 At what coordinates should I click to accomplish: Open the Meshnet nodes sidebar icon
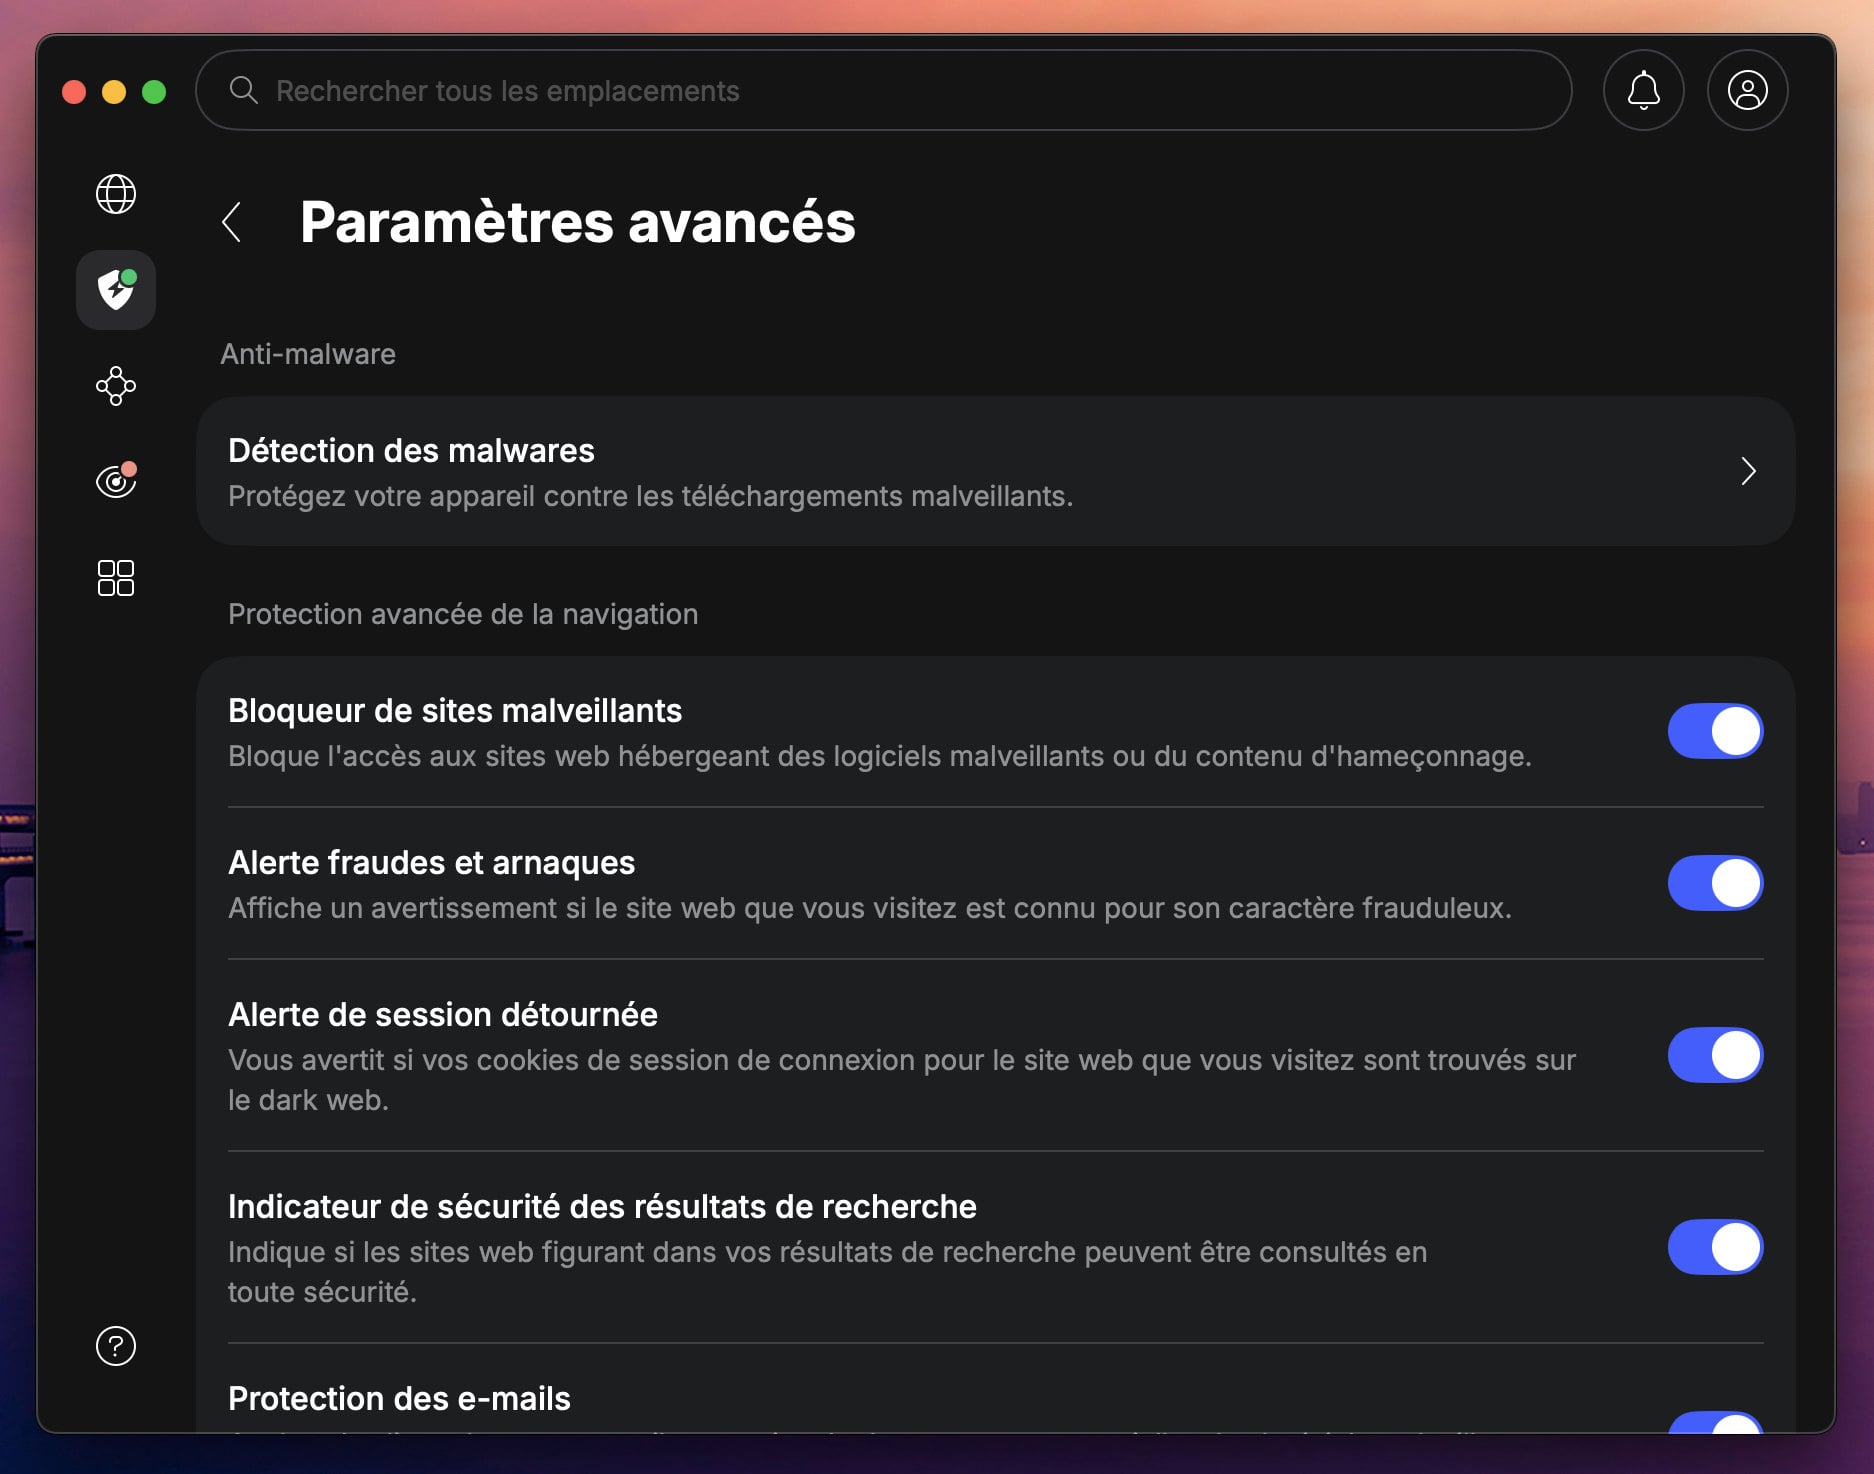[116, 386]
